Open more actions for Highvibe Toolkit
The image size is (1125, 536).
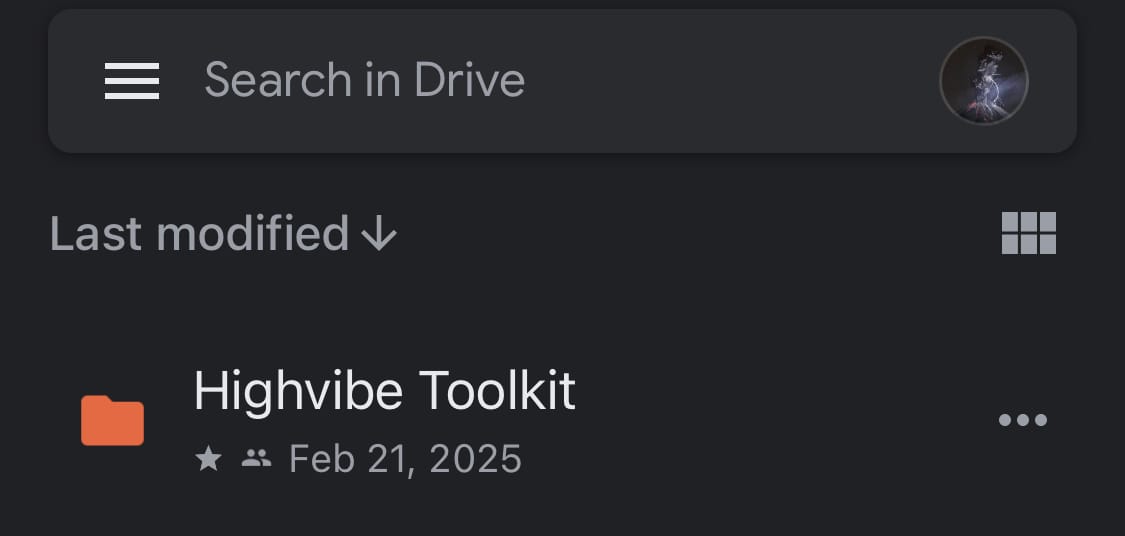tap(1023, 420)
